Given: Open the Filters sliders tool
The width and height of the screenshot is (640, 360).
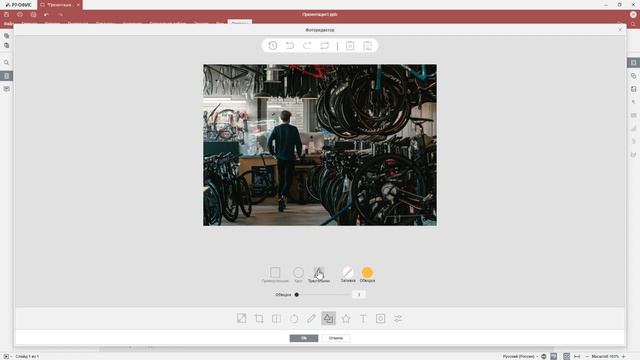Looking at the screenshot, I should (x=398, y=318).
